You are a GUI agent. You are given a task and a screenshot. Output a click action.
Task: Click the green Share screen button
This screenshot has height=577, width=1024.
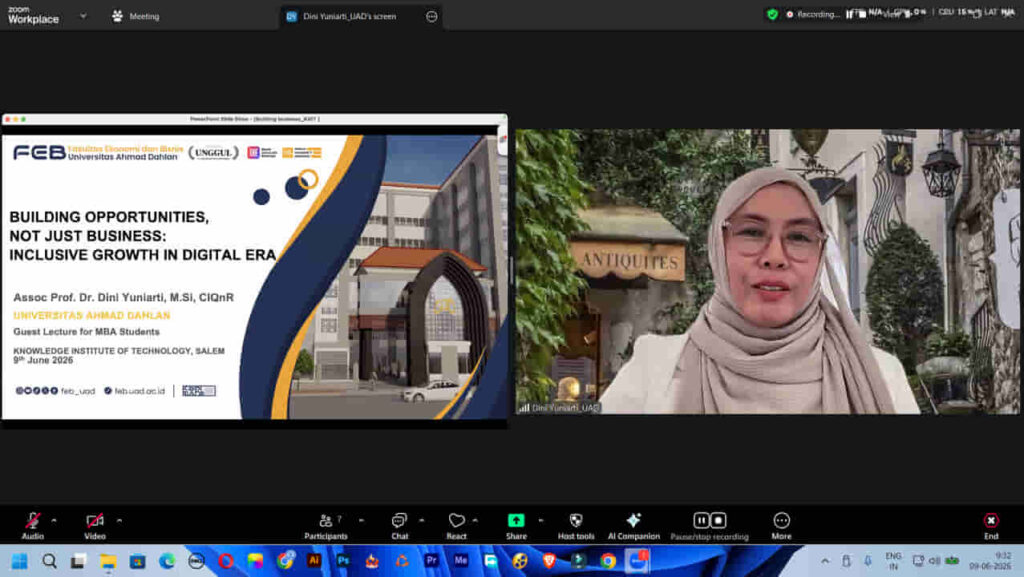516,526
